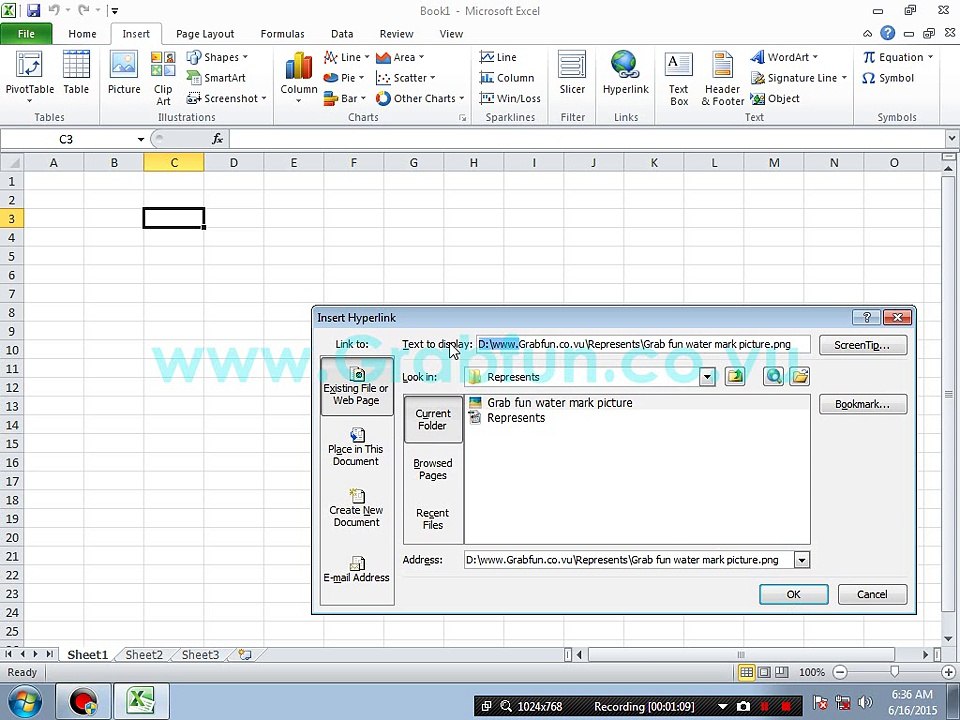Viewport: 960px width, 720px height.
Task: Insert a Column chart
Action: [299, 78]
